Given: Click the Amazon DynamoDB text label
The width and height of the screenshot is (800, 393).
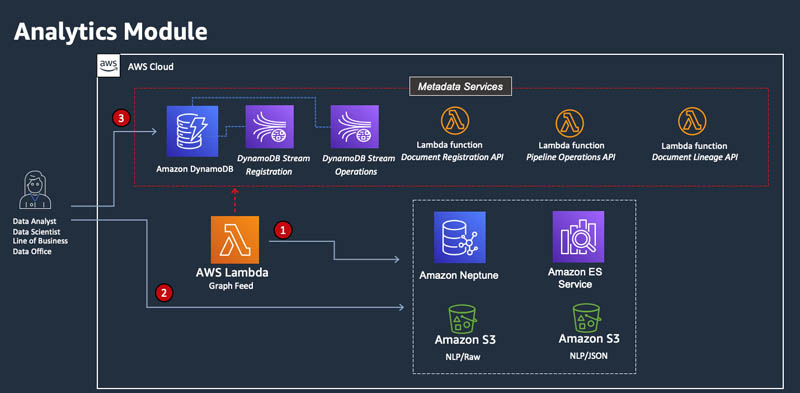Looking at the screenshot, I should (195, 168).
